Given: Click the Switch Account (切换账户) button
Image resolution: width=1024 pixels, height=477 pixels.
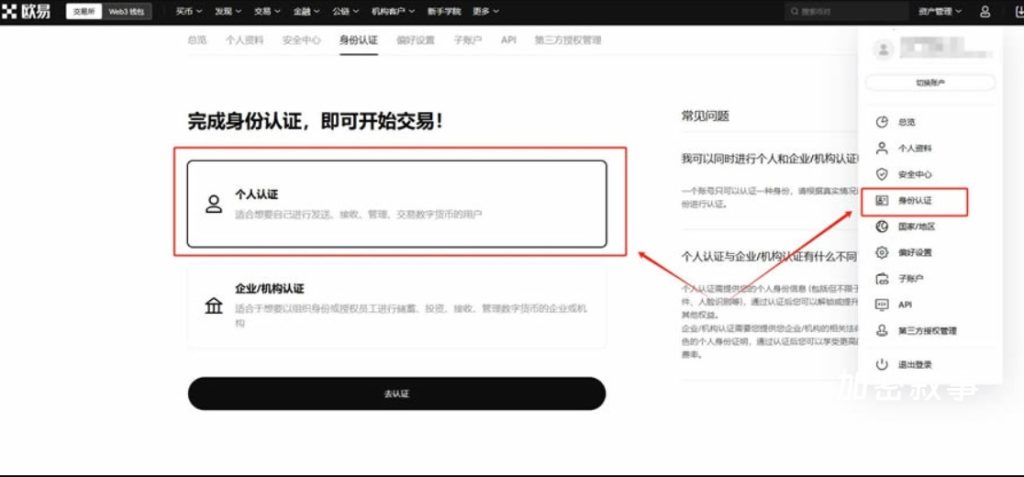Looking at the screenshot, I should (930, 83).
